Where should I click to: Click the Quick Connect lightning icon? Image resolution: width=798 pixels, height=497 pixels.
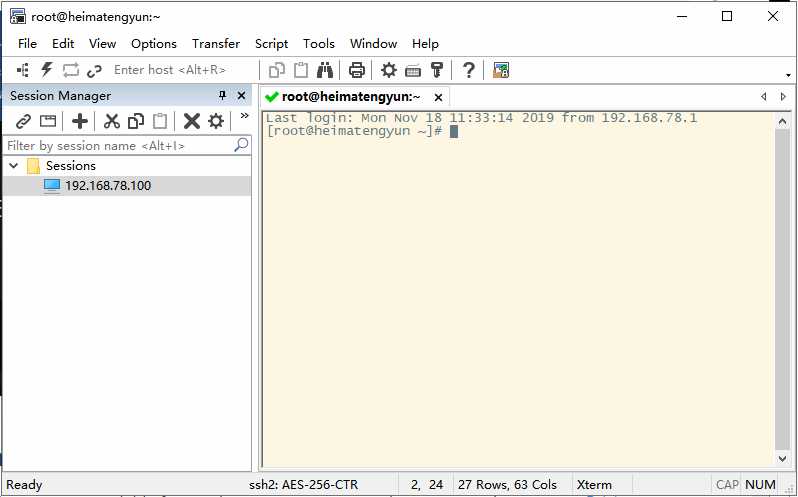[x=47, y=70]
